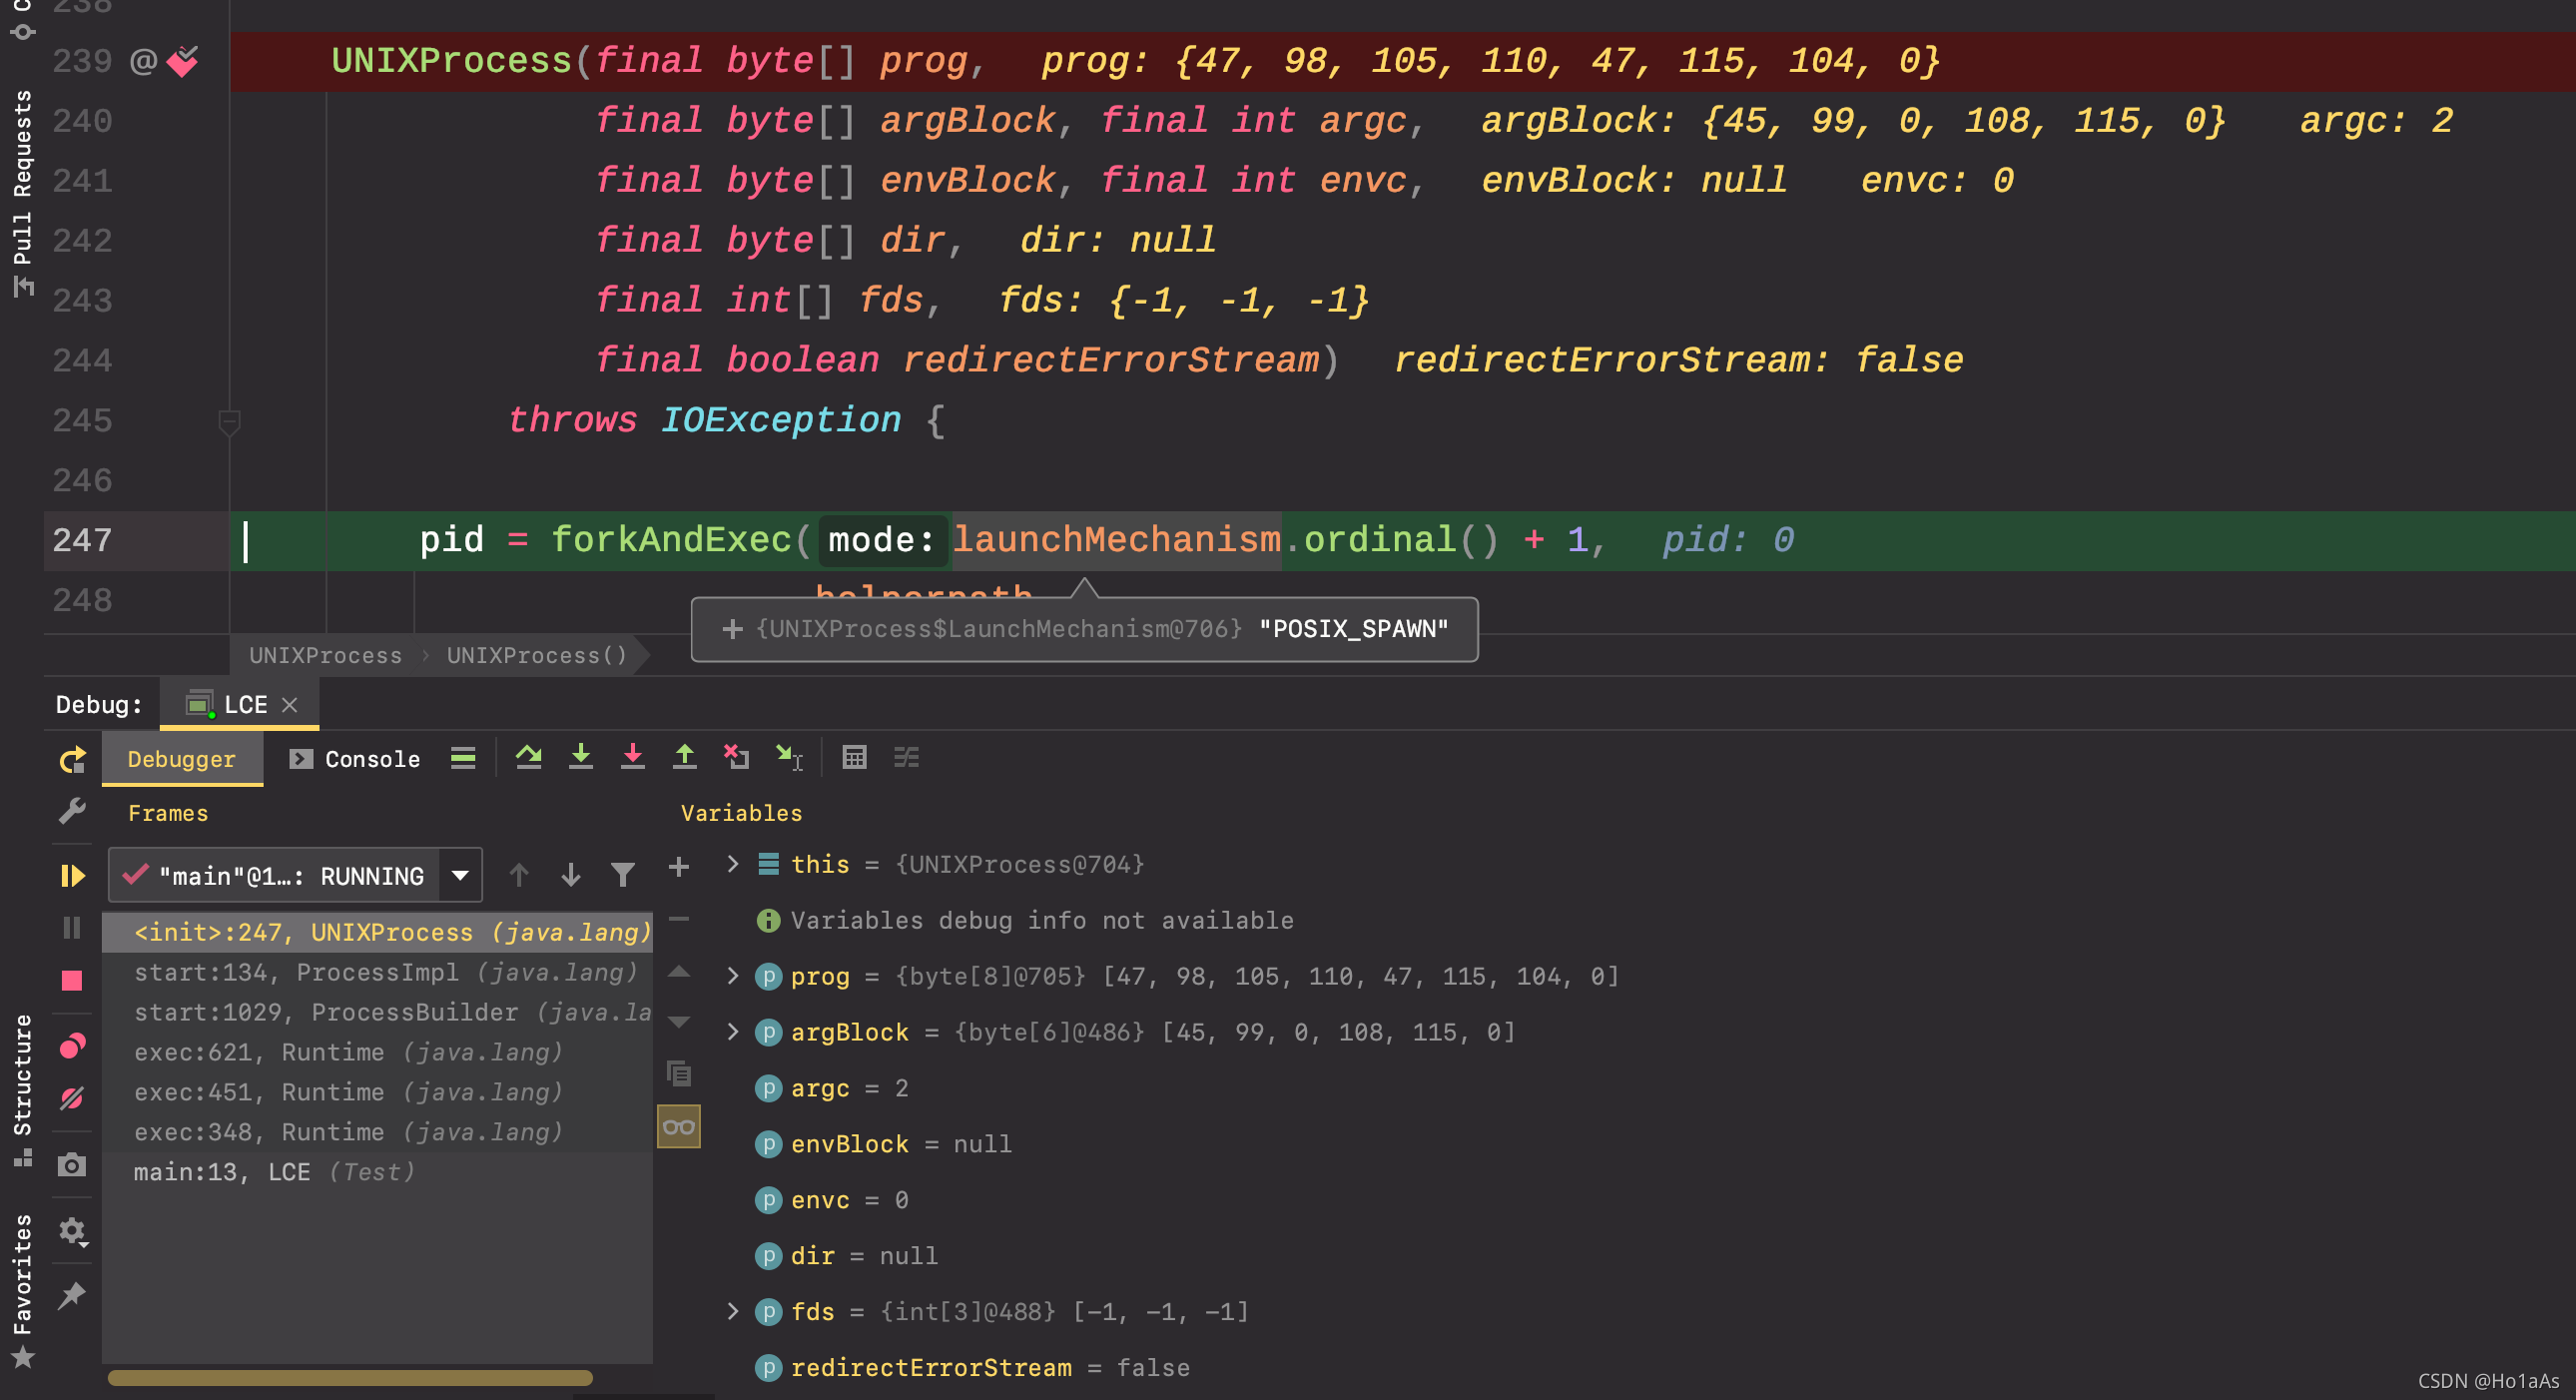Stop the debug session
This screenshot has width=2576, height=1400.
[72, 980]
